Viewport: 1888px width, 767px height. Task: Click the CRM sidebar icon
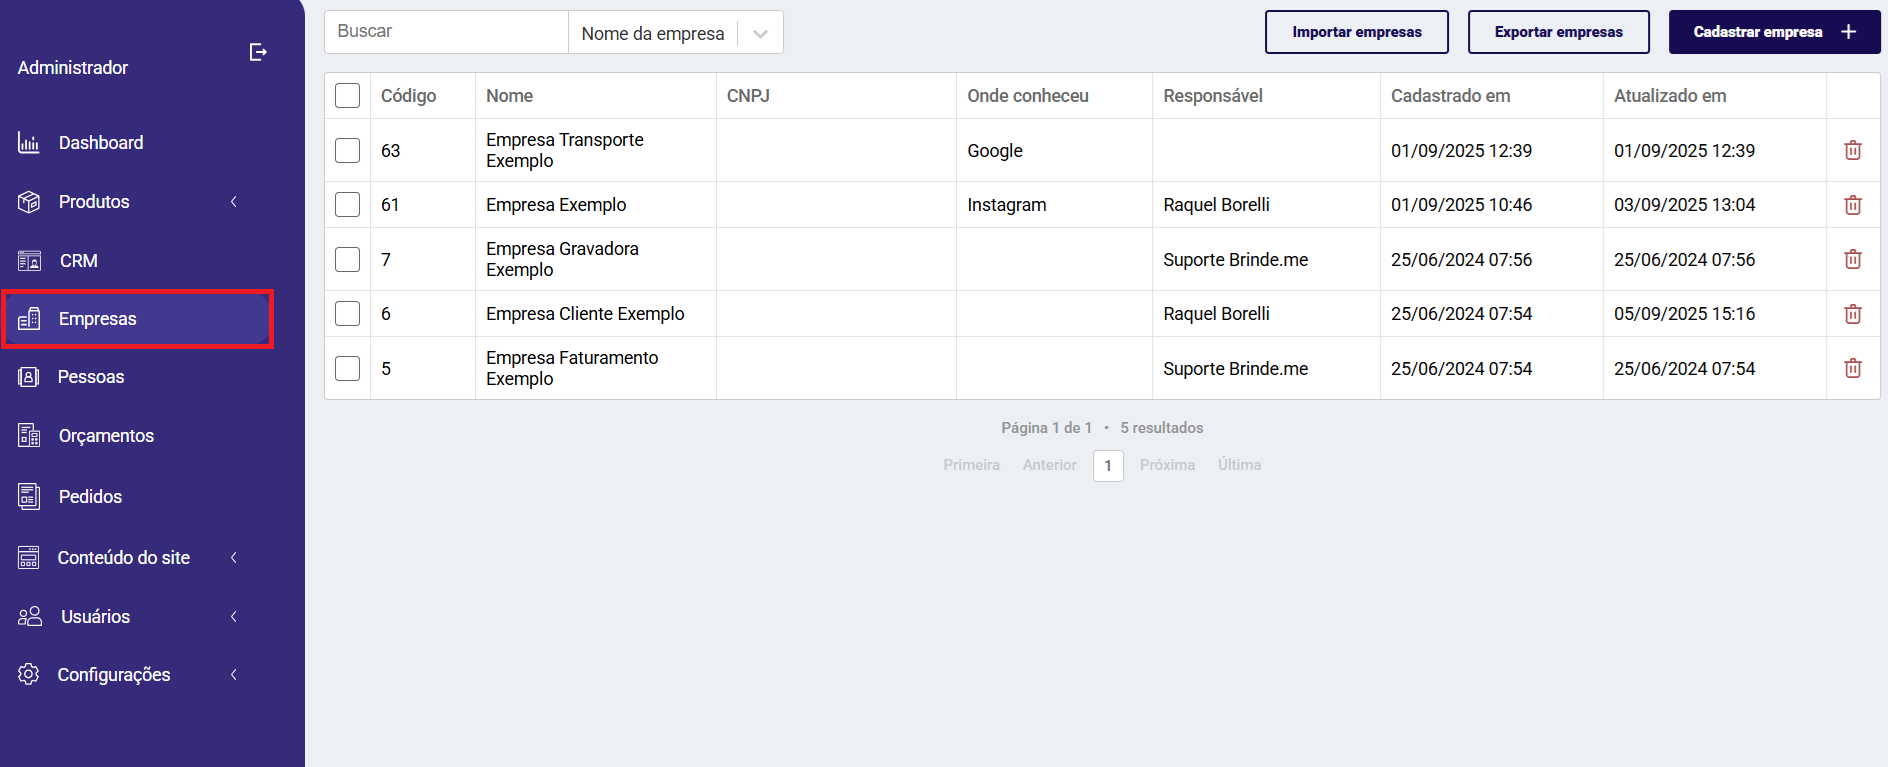[29, 261]
